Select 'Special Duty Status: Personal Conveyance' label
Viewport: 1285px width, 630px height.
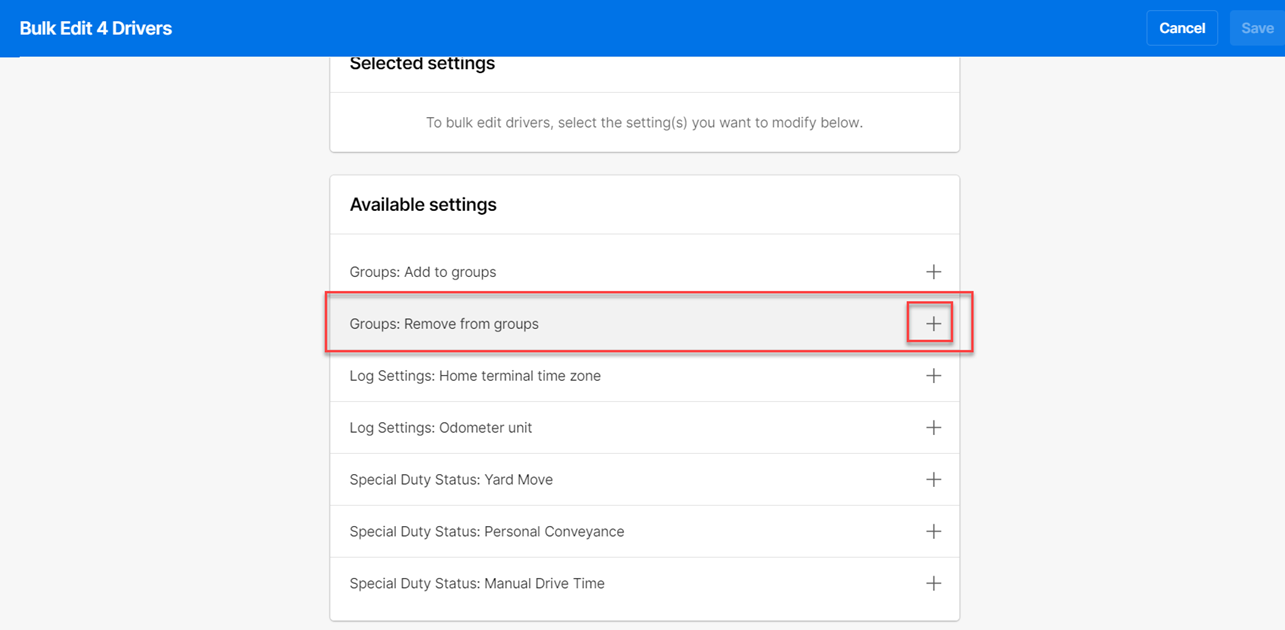(487, 532)
